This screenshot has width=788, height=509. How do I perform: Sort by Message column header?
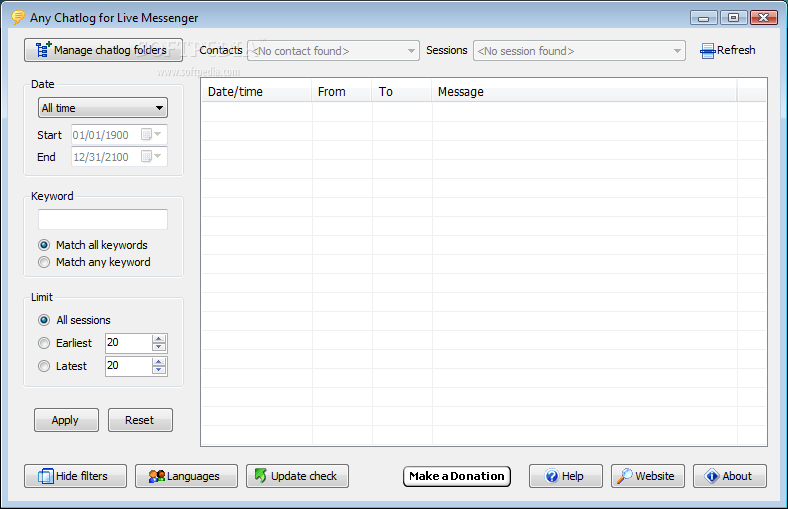(584, 92)
